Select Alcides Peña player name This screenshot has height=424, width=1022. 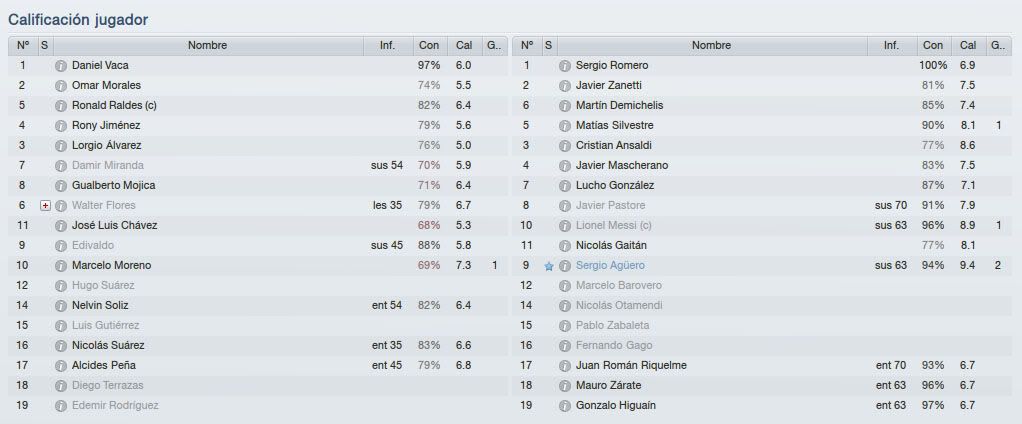tap(104, 365)
